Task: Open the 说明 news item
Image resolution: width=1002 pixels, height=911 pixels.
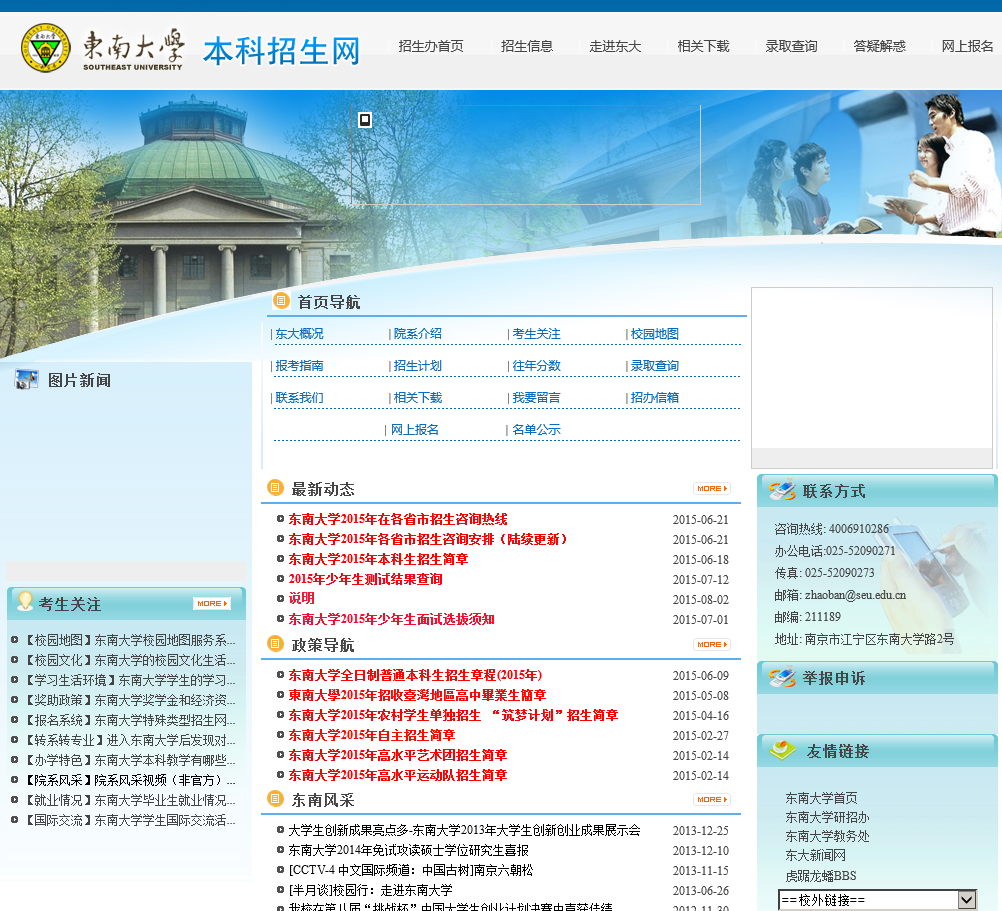Action: tap(301, 599)
